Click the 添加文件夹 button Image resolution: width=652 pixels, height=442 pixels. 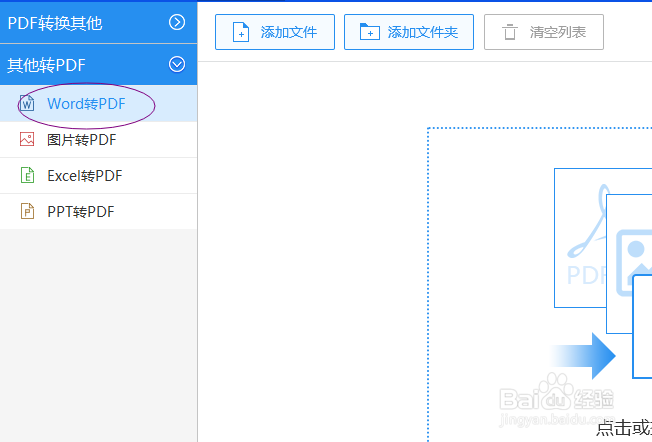click(409, 32)
